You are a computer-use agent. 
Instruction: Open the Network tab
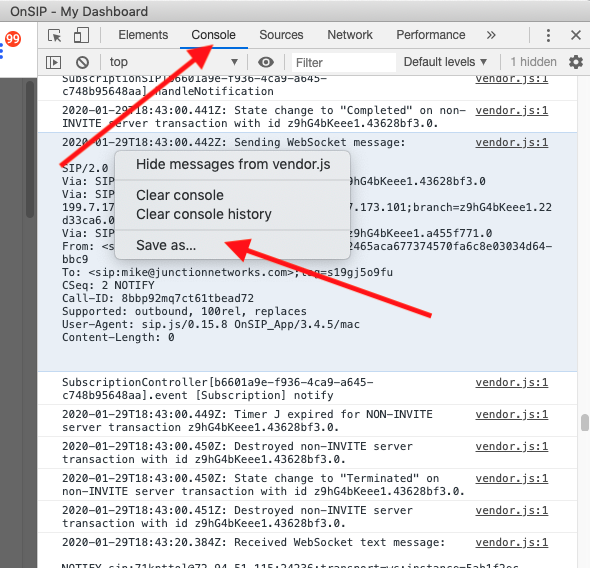(x=350, y=35)
